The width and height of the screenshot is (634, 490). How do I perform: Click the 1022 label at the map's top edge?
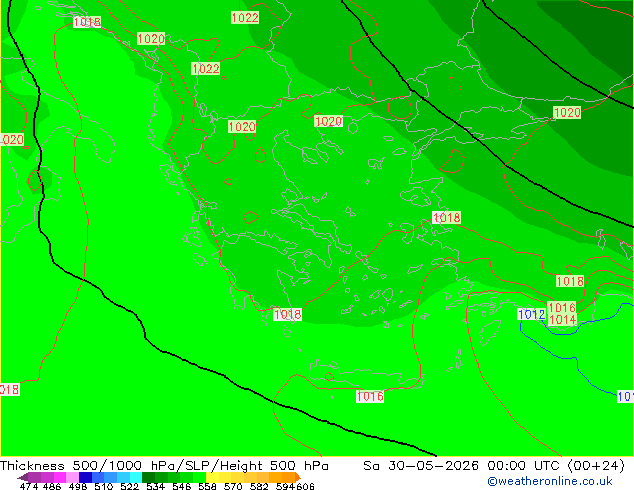245,17
